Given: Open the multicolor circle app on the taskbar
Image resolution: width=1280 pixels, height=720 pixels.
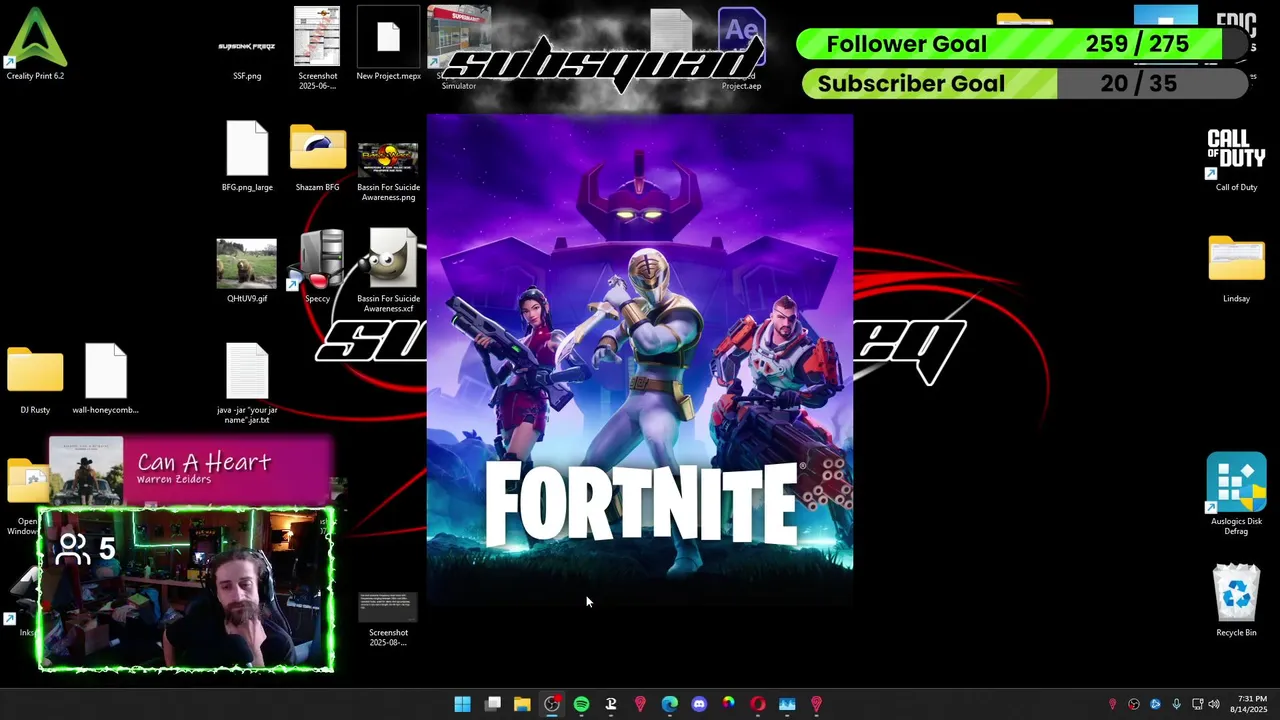Looking at the screenshot, I should pos(729,704).
